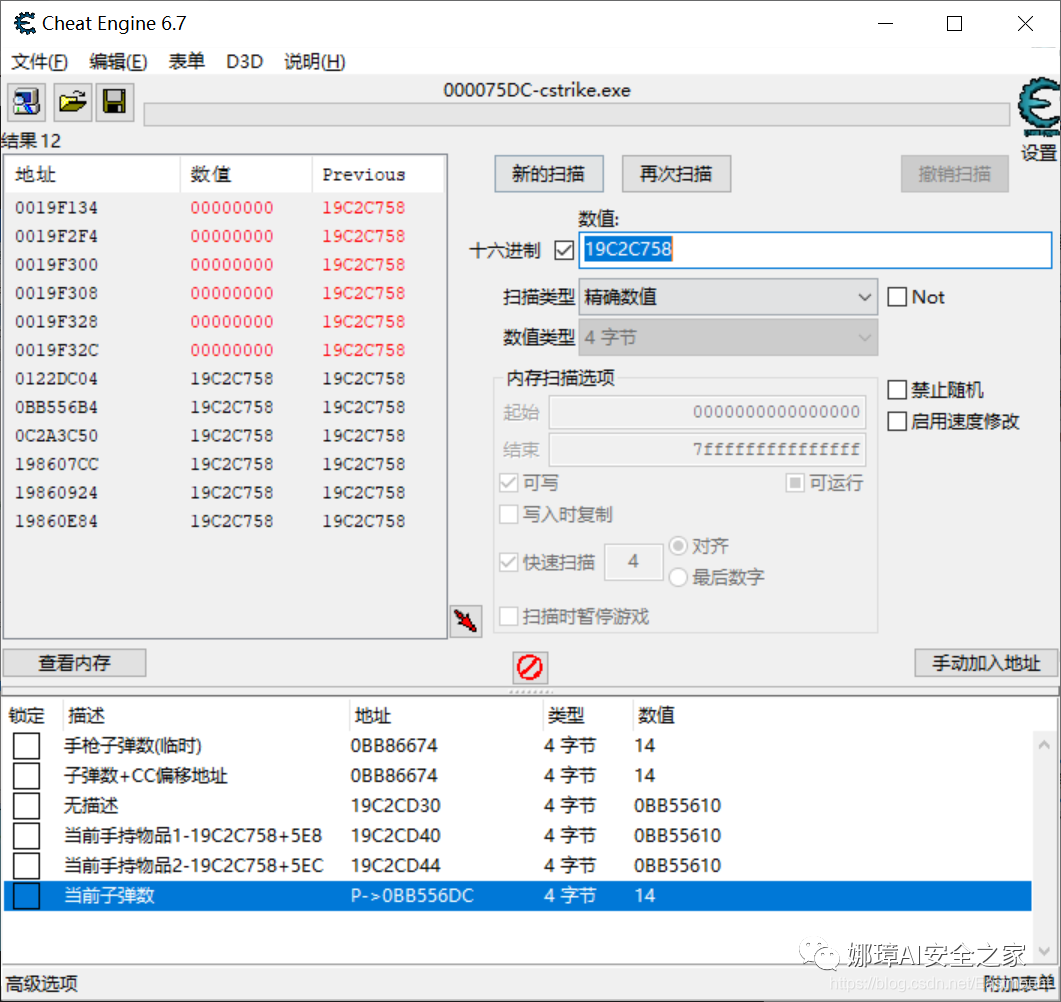Select result row 0019F300

pyautogui.click(x=225, y=265)
